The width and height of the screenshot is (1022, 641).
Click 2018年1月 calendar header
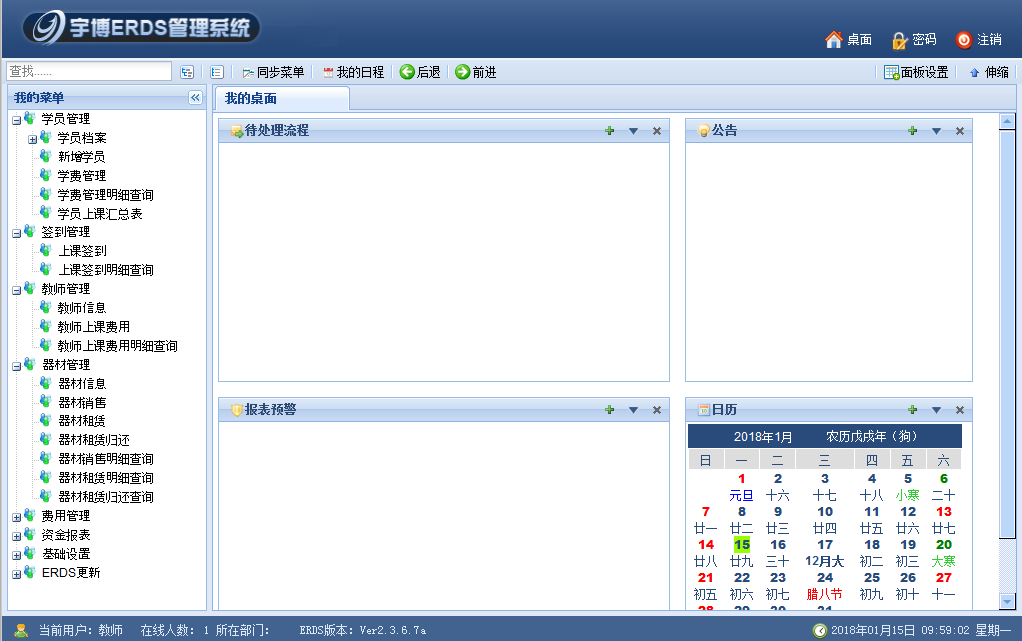click(x=763, y=437)
